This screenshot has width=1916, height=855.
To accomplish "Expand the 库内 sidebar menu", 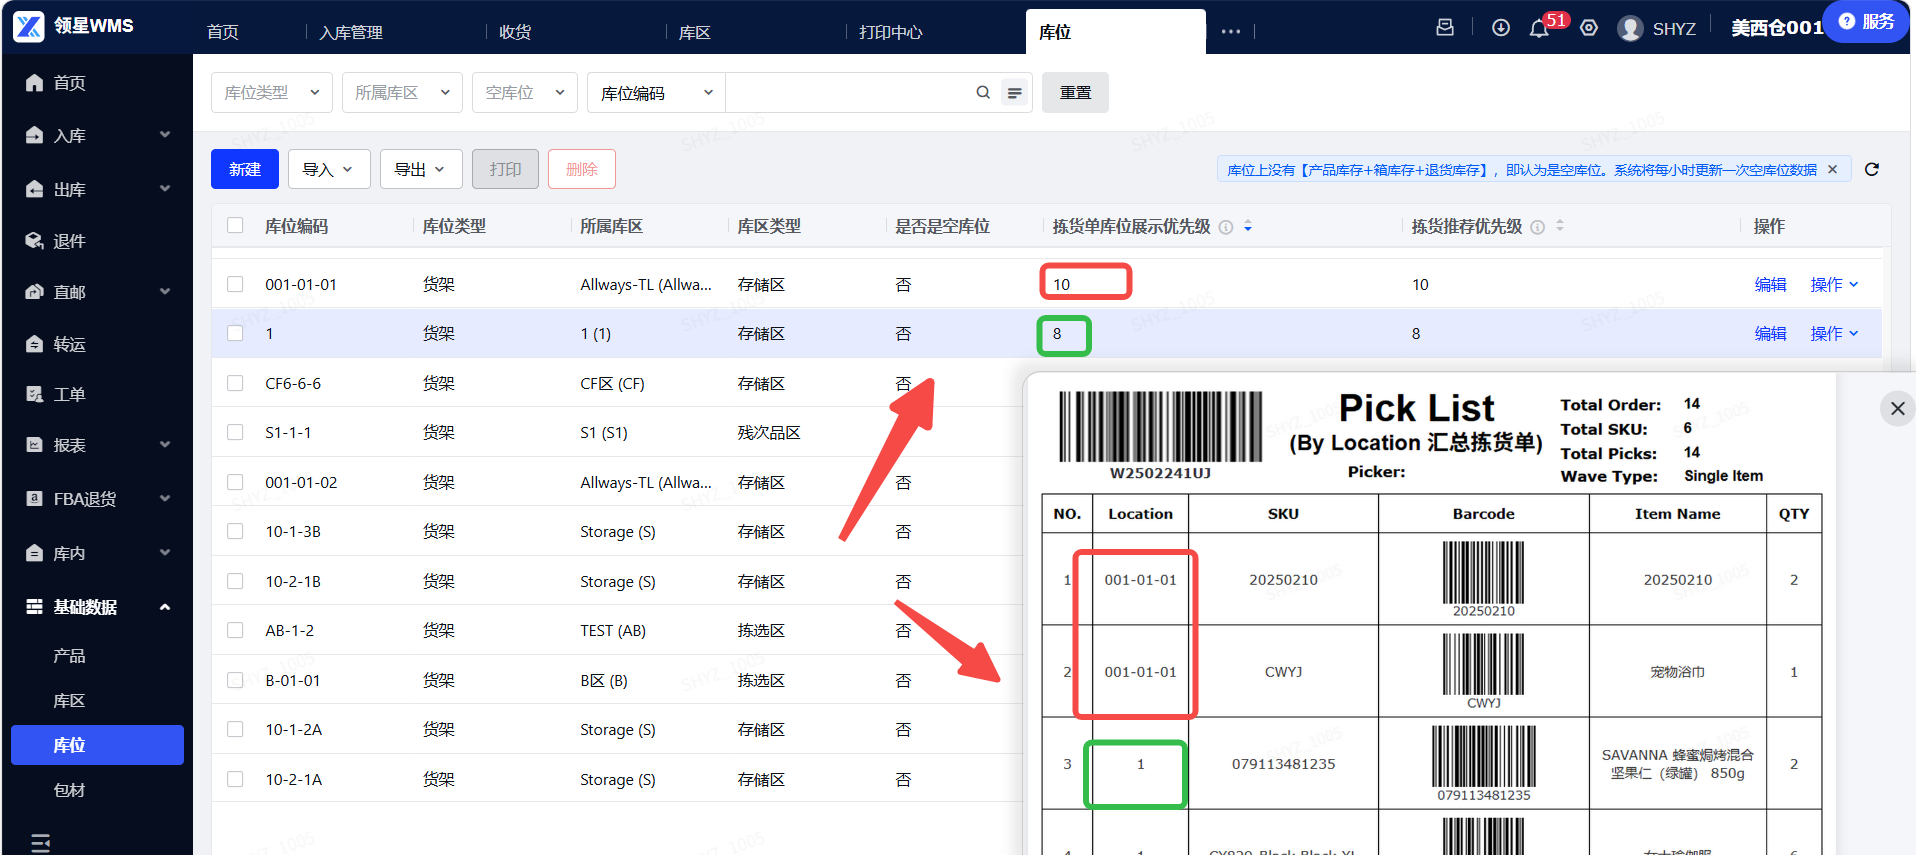I will coord(97,553).
